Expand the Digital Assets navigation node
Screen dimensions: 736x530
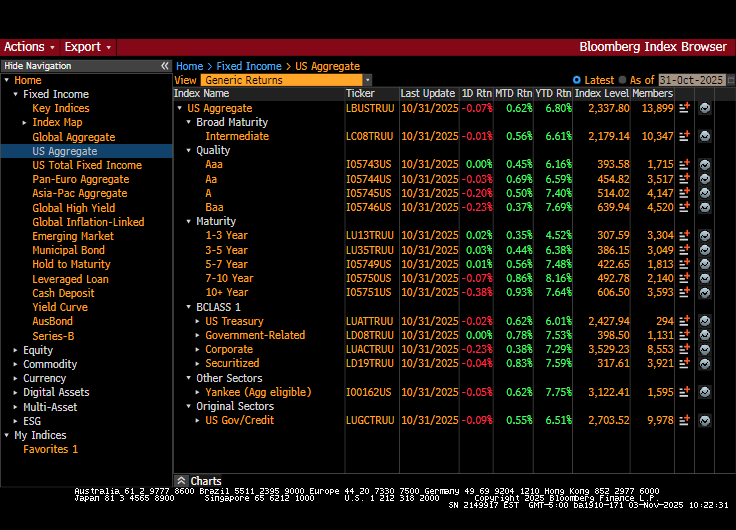click(15, 393)
